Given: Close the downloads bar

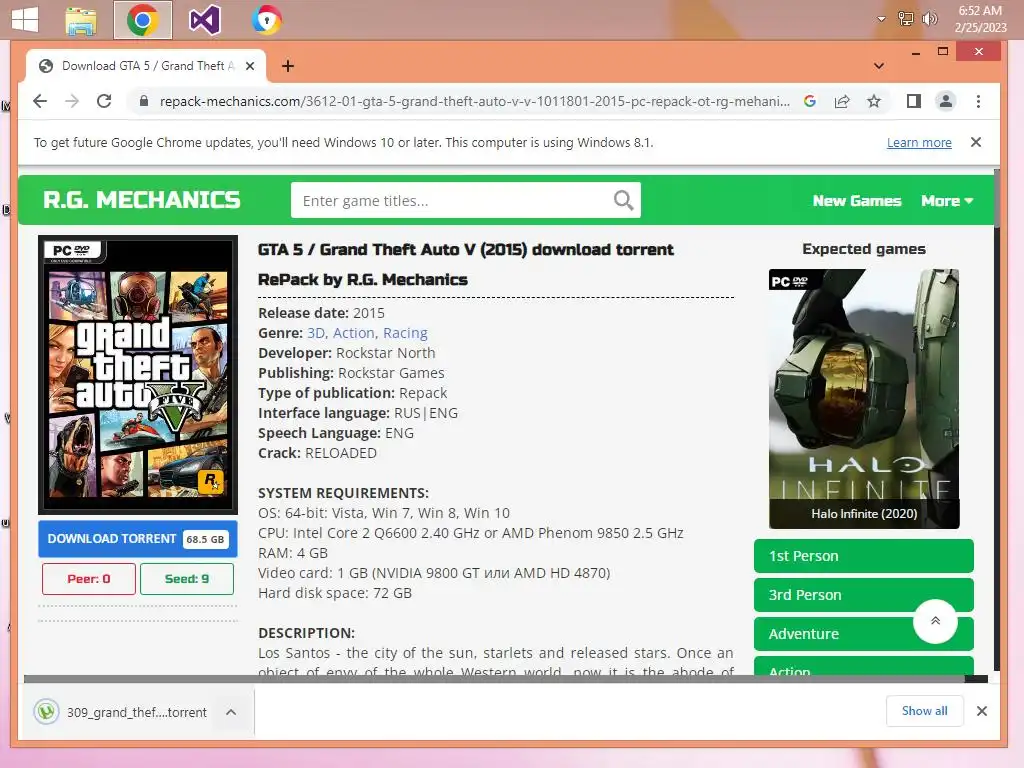Looking at the screenshot, I should tap(982, 711).
